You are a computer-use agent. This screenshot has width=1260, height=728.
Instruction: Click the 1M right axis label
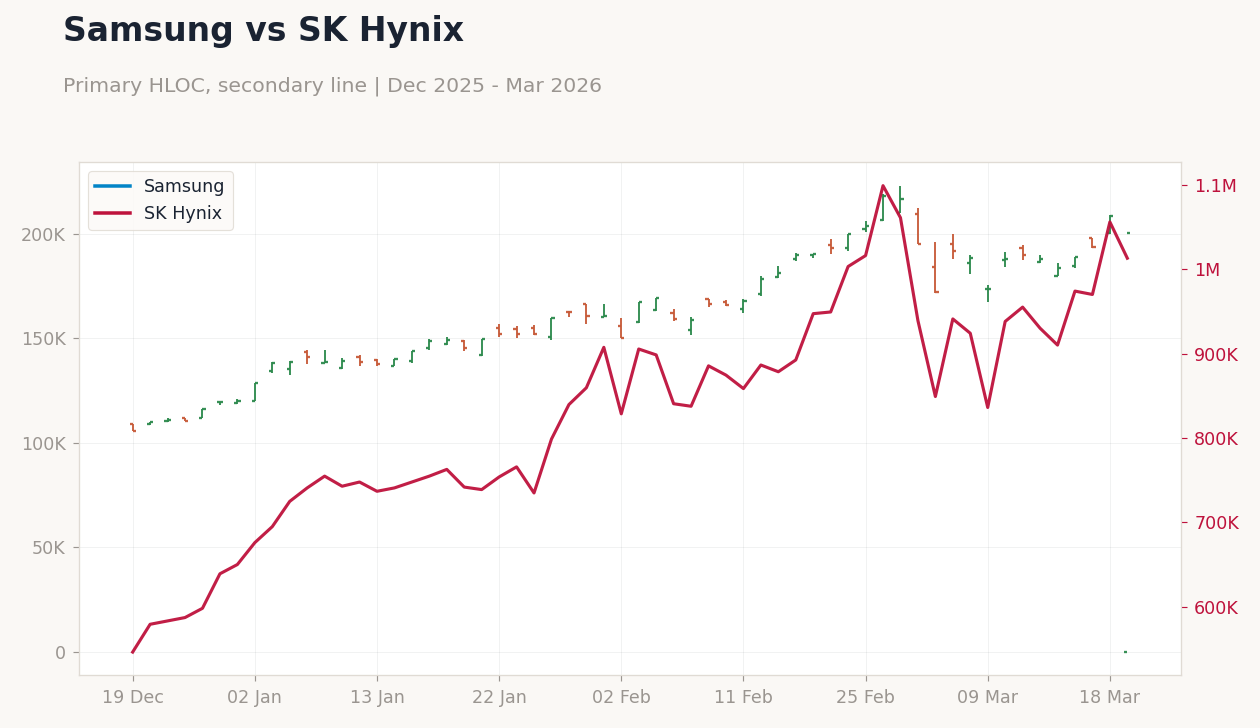pyautogui.click(x=1207, y=270)
